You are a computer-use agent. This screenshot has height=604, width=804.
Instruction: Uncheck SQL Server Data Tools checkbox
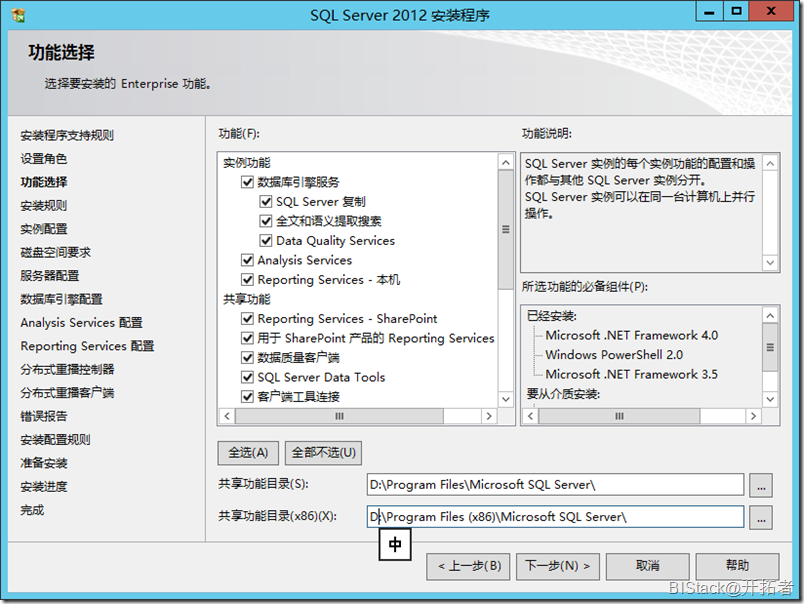[247, 377]
